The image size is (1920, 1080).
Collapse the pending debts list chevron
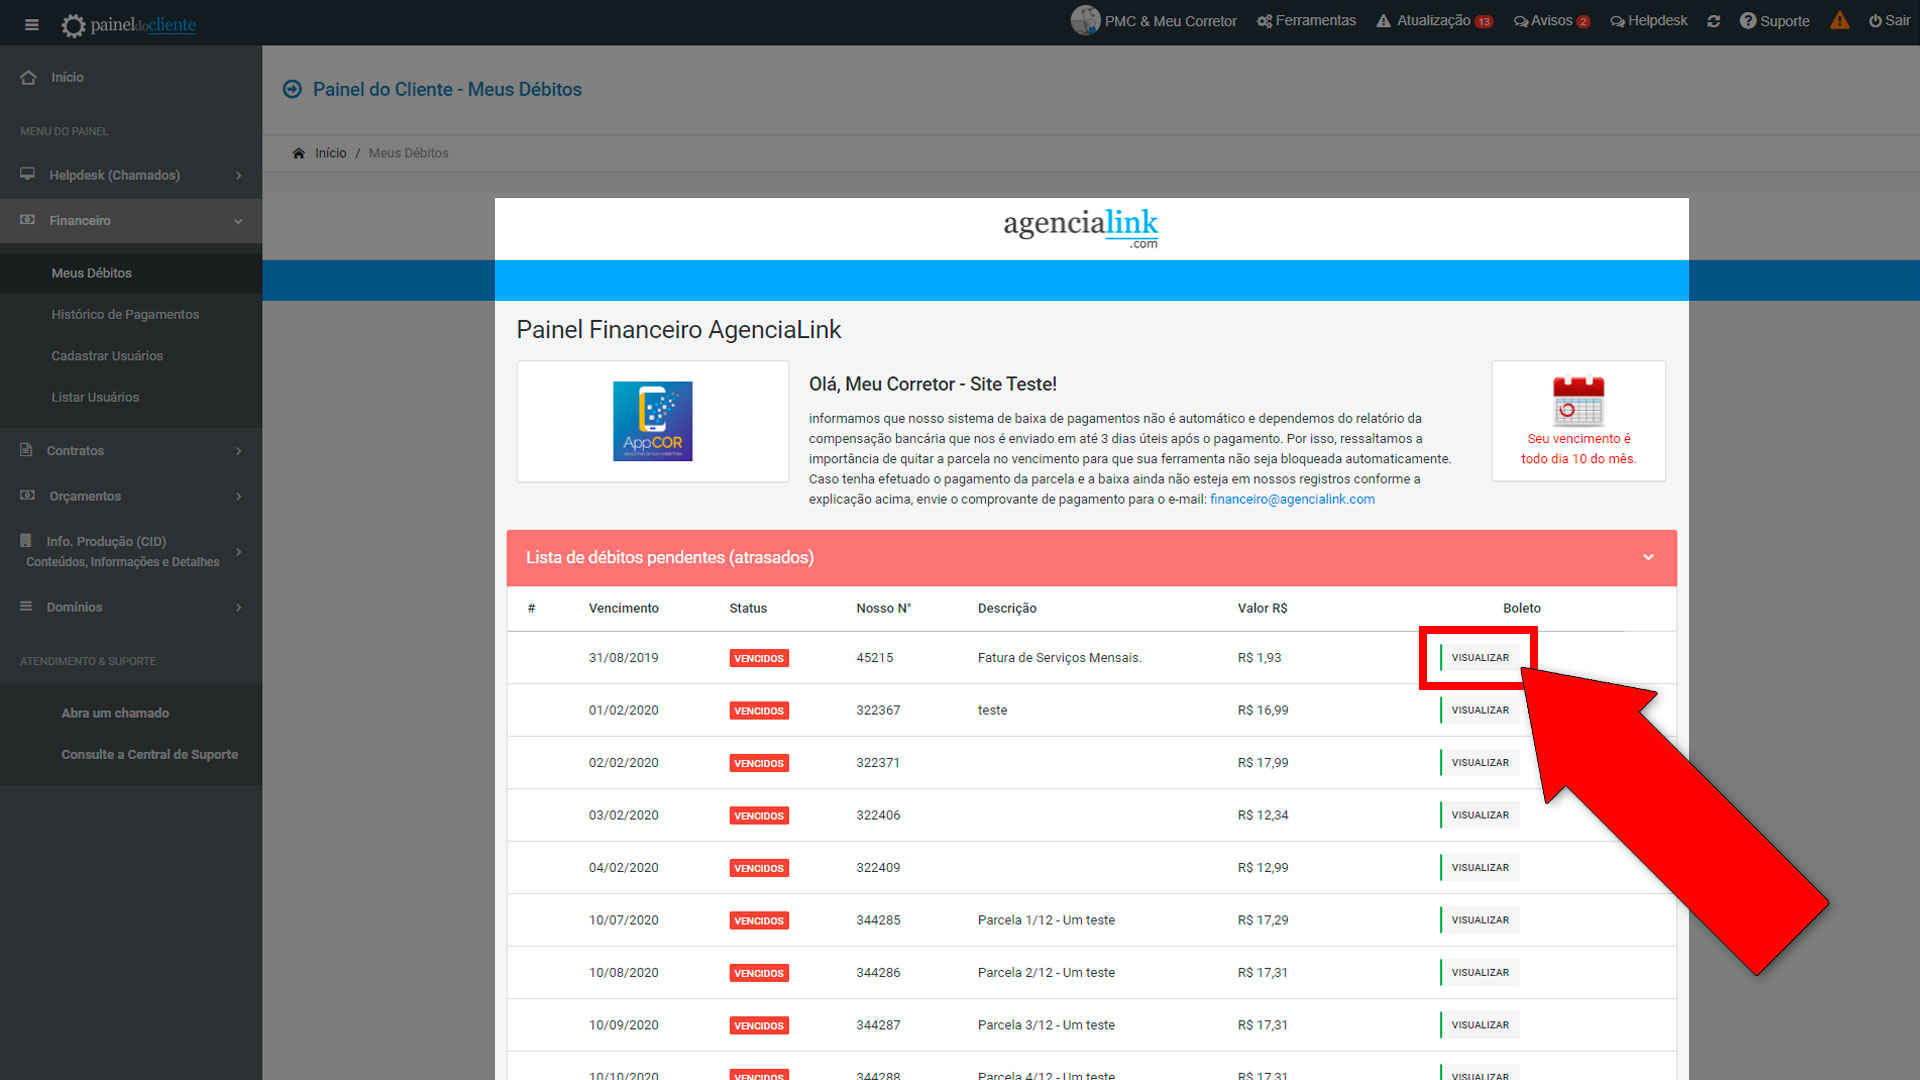pyautogui.click(x=1648, y=557)
